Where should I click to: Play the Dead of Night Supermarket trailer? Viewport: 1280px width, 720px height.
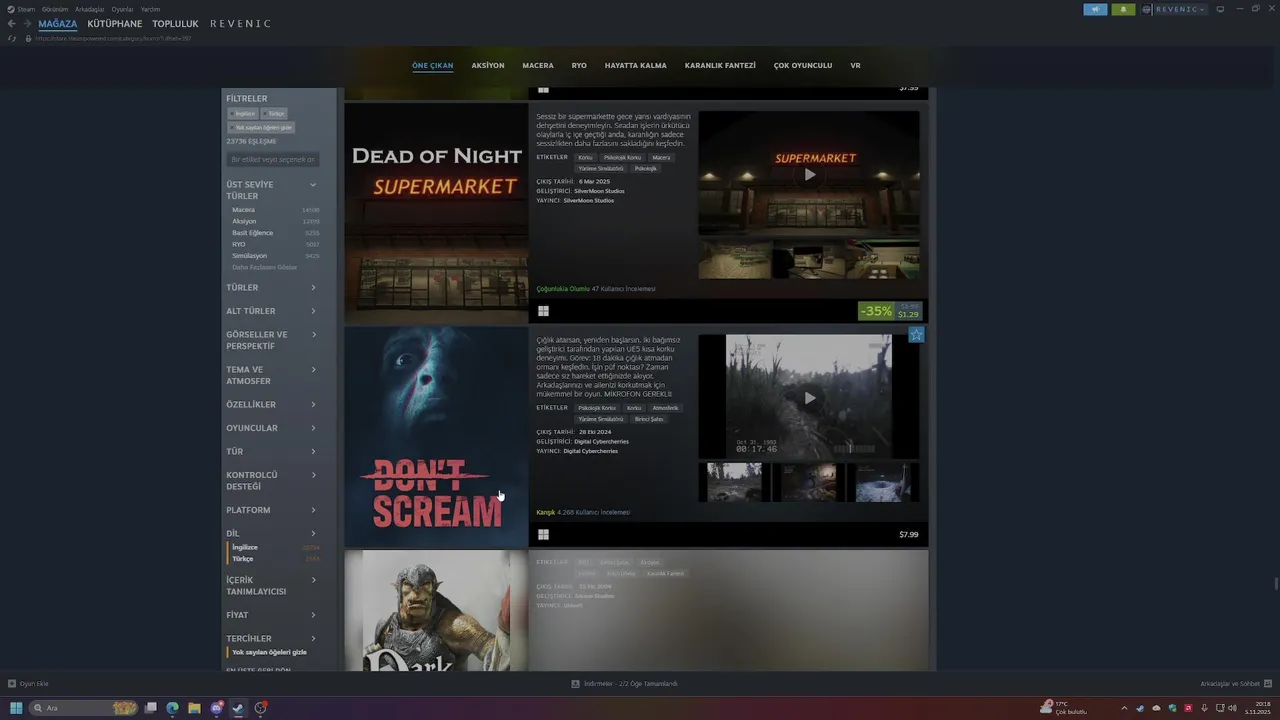tap(809, 174)
